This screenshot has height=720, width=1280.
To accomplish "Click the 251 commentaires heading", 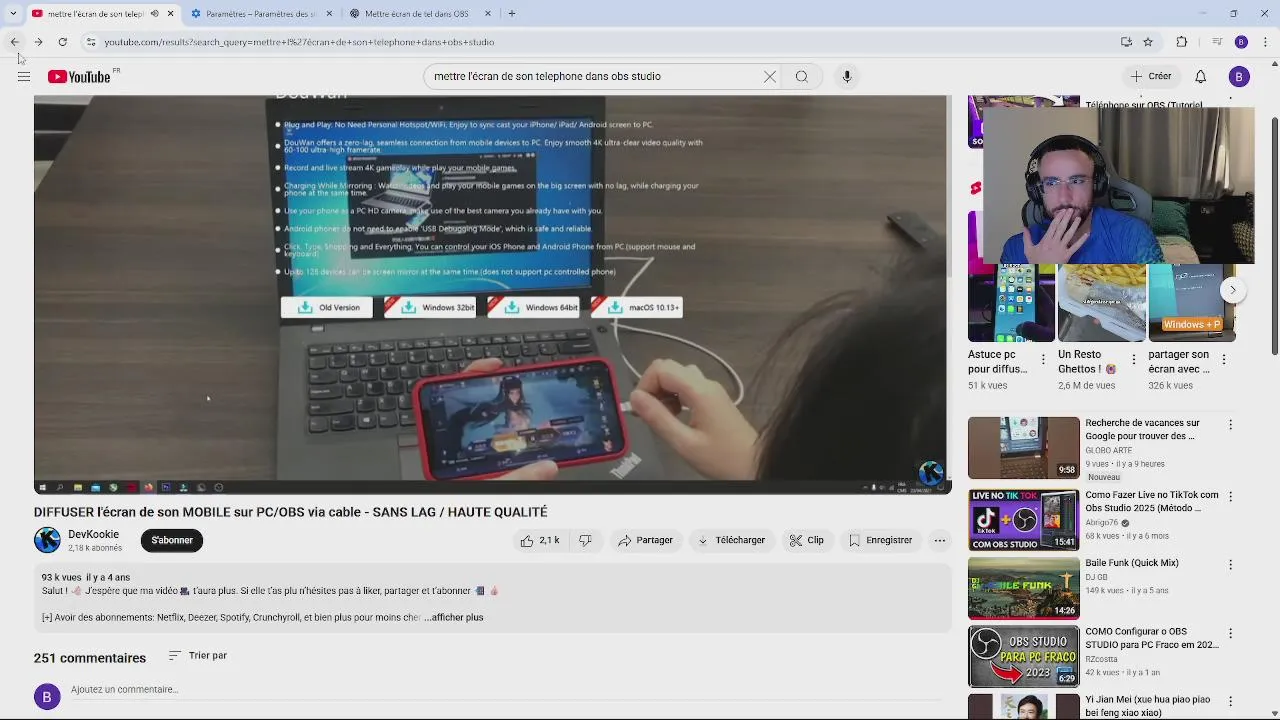I will click(90, 658).
